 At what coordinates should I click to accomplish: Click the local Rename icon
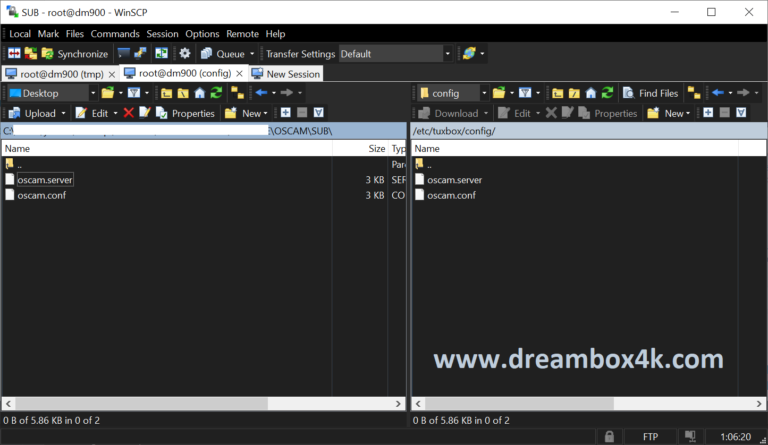[144, 113]
